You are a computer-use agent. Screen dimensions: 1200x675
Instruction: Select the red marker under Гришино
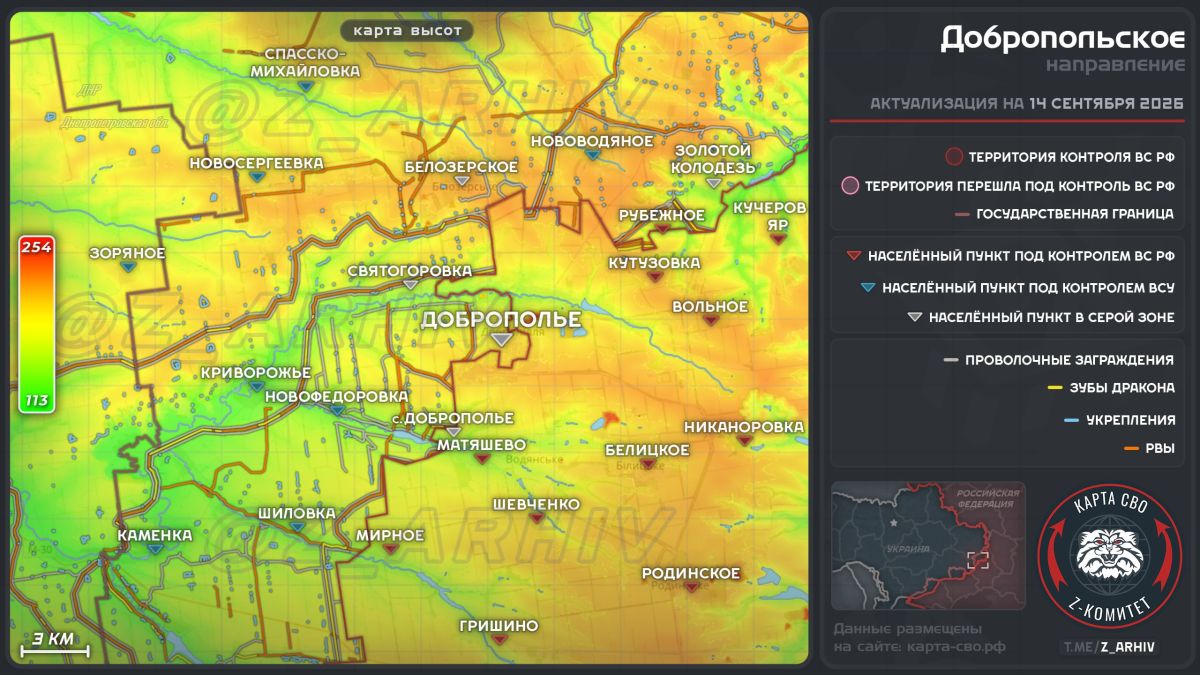point(498,640)
